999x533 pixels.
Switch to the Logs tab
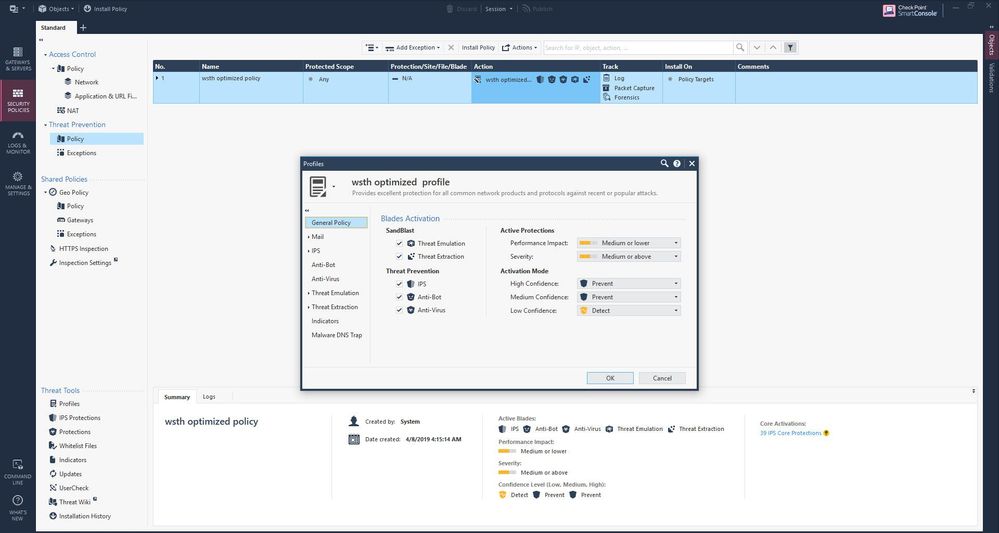(x=209, y=396)
